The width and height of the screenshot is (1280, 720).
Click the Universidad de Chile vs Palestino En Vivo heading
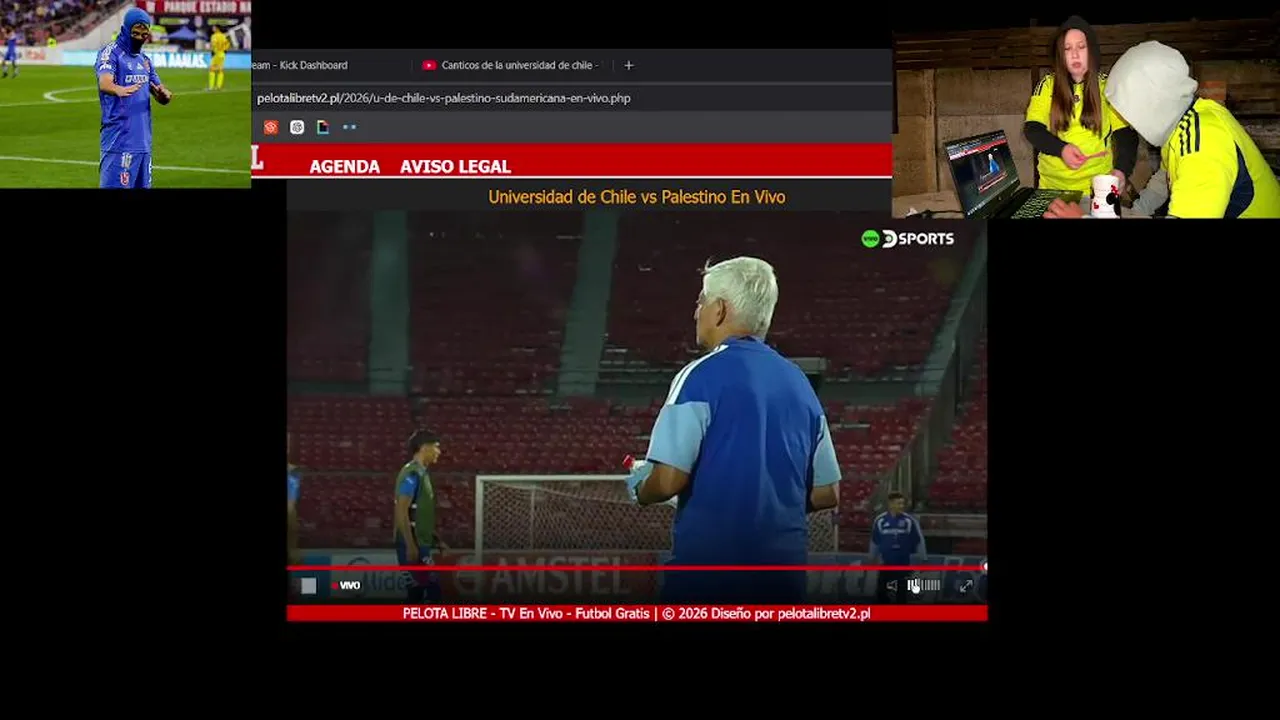[636, 197]
